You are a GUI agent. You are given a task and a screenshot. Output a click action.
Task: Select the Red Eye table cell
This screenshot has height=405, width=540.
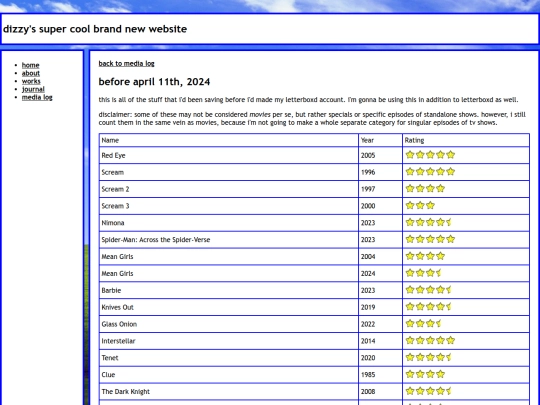pyautogui.click(x=229, y=155)
